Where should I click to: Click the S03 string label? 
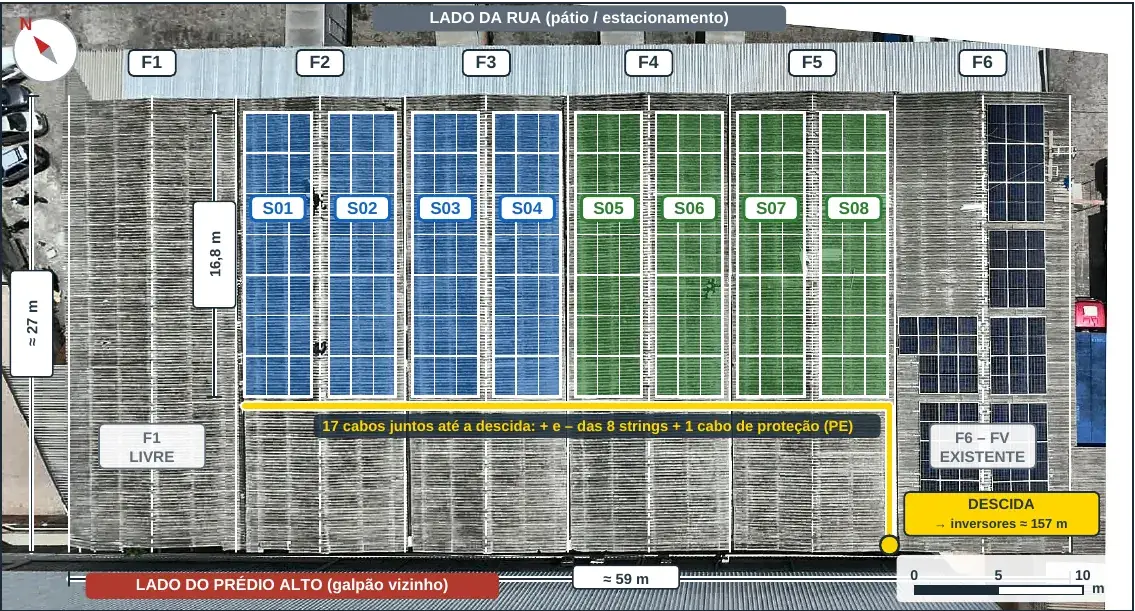click(x=445, y=208)
